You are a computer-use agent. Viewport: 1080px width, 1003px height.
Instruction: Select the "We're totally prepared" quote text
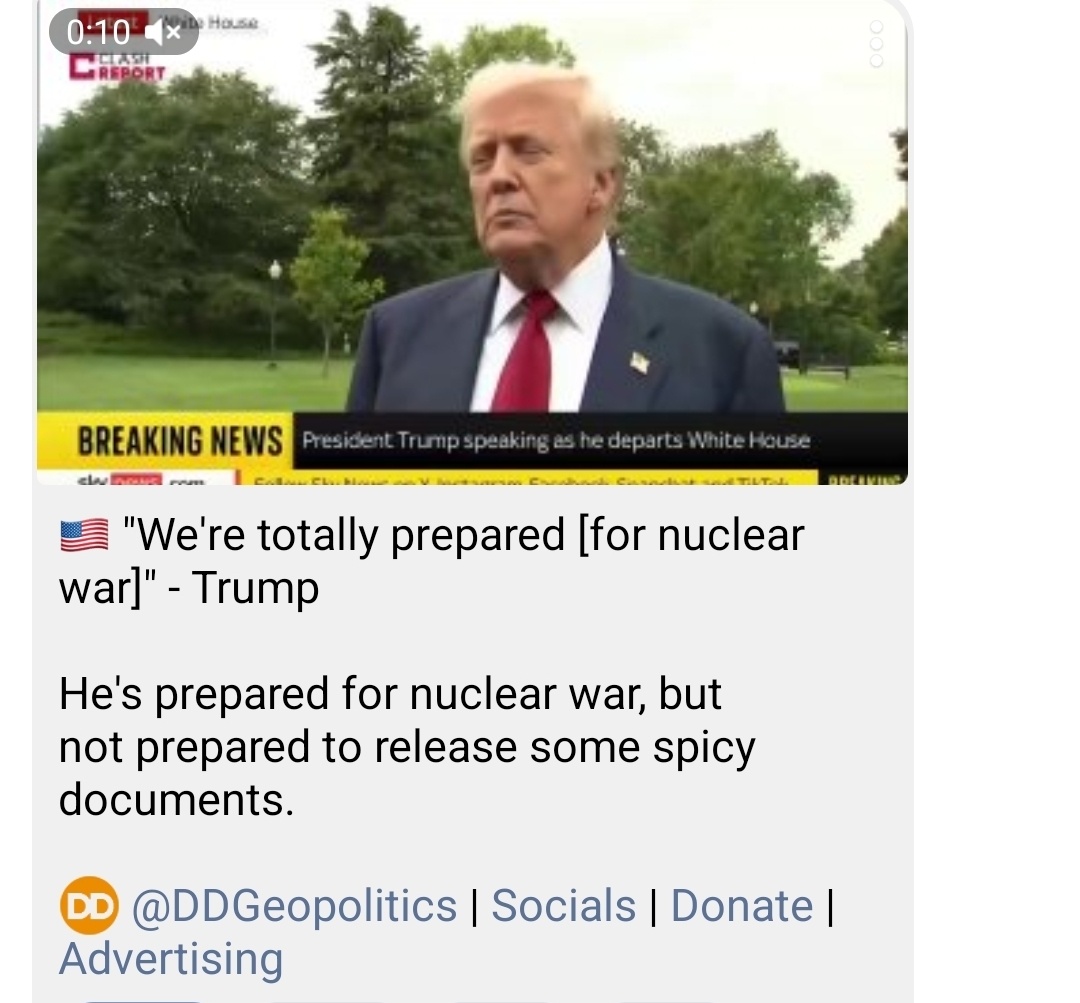(x=431, y=561)
